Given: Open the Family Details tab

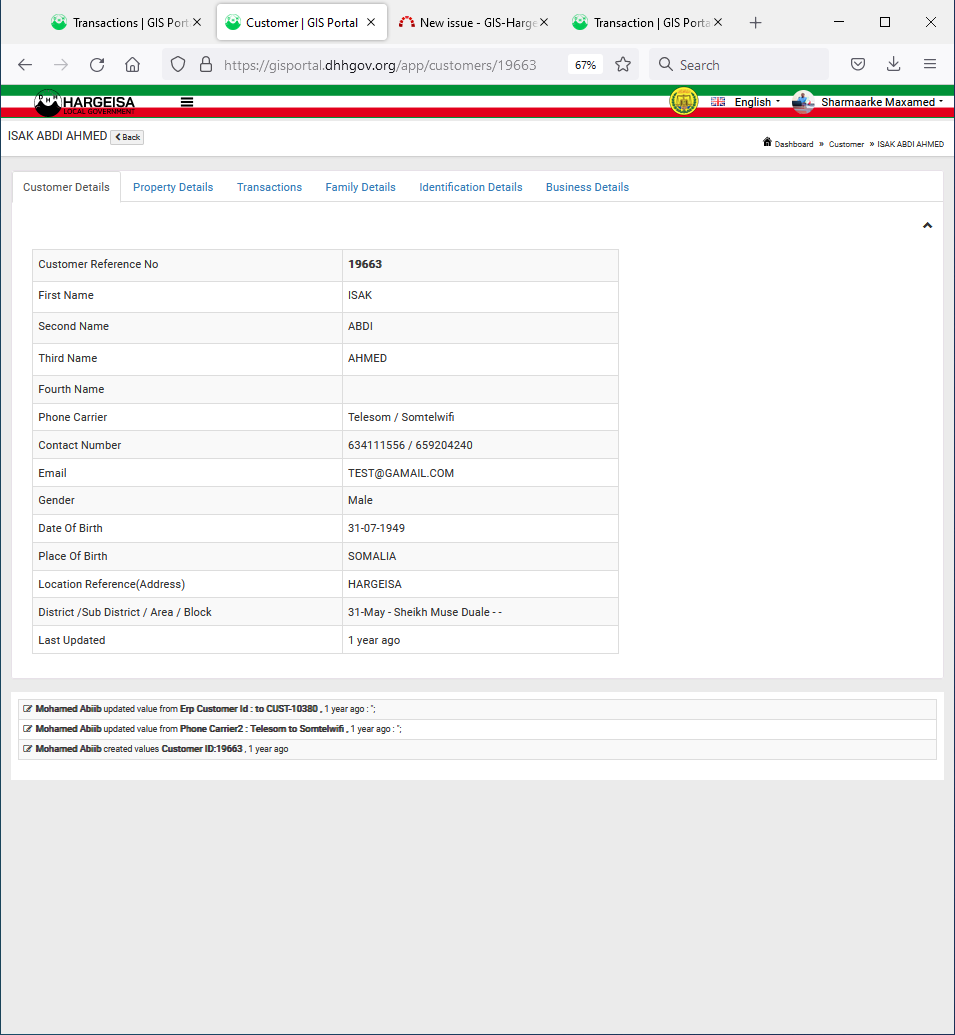Looking at the screenshot, I should click(x=360, y=187).
